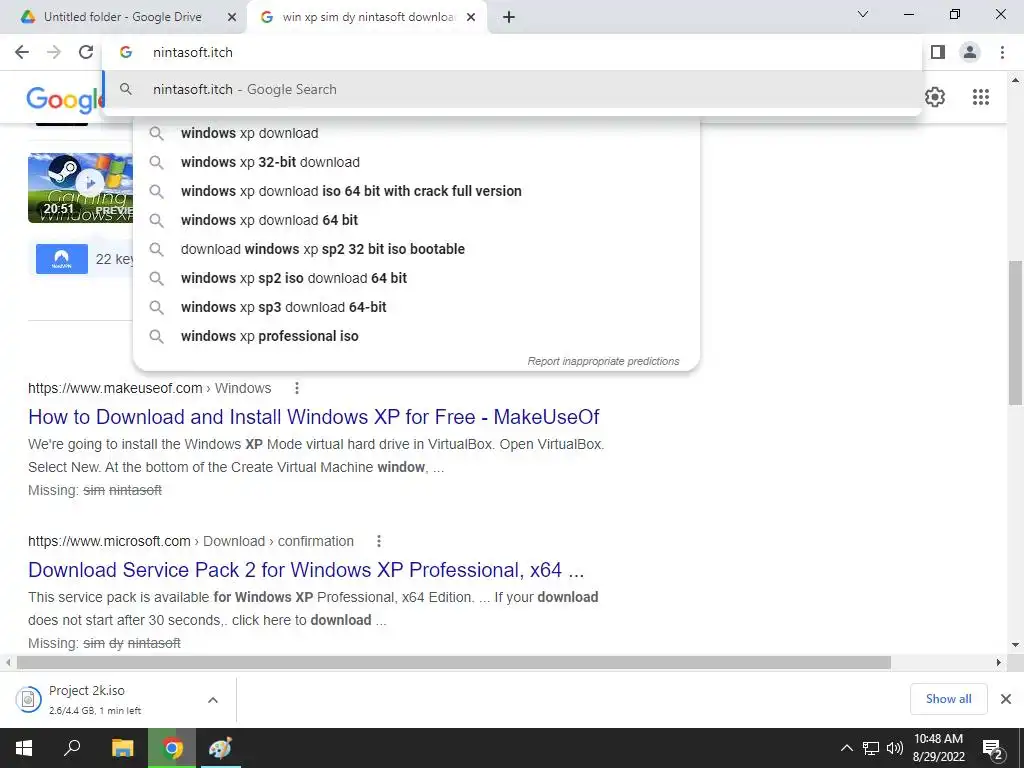Image resolution: width=1024 pixels, height=768 pixels.
Task: Open Windows taskbar search
Action: click(x=72, y=748)
